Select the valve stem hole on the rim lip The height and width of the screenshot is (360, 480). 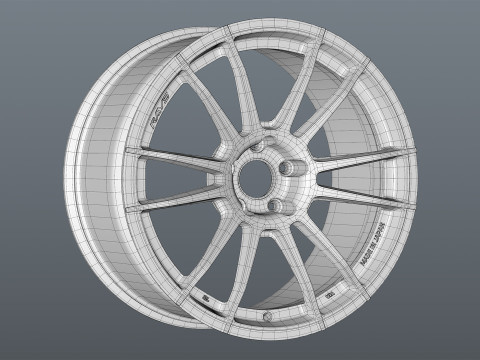coord(267,315)
